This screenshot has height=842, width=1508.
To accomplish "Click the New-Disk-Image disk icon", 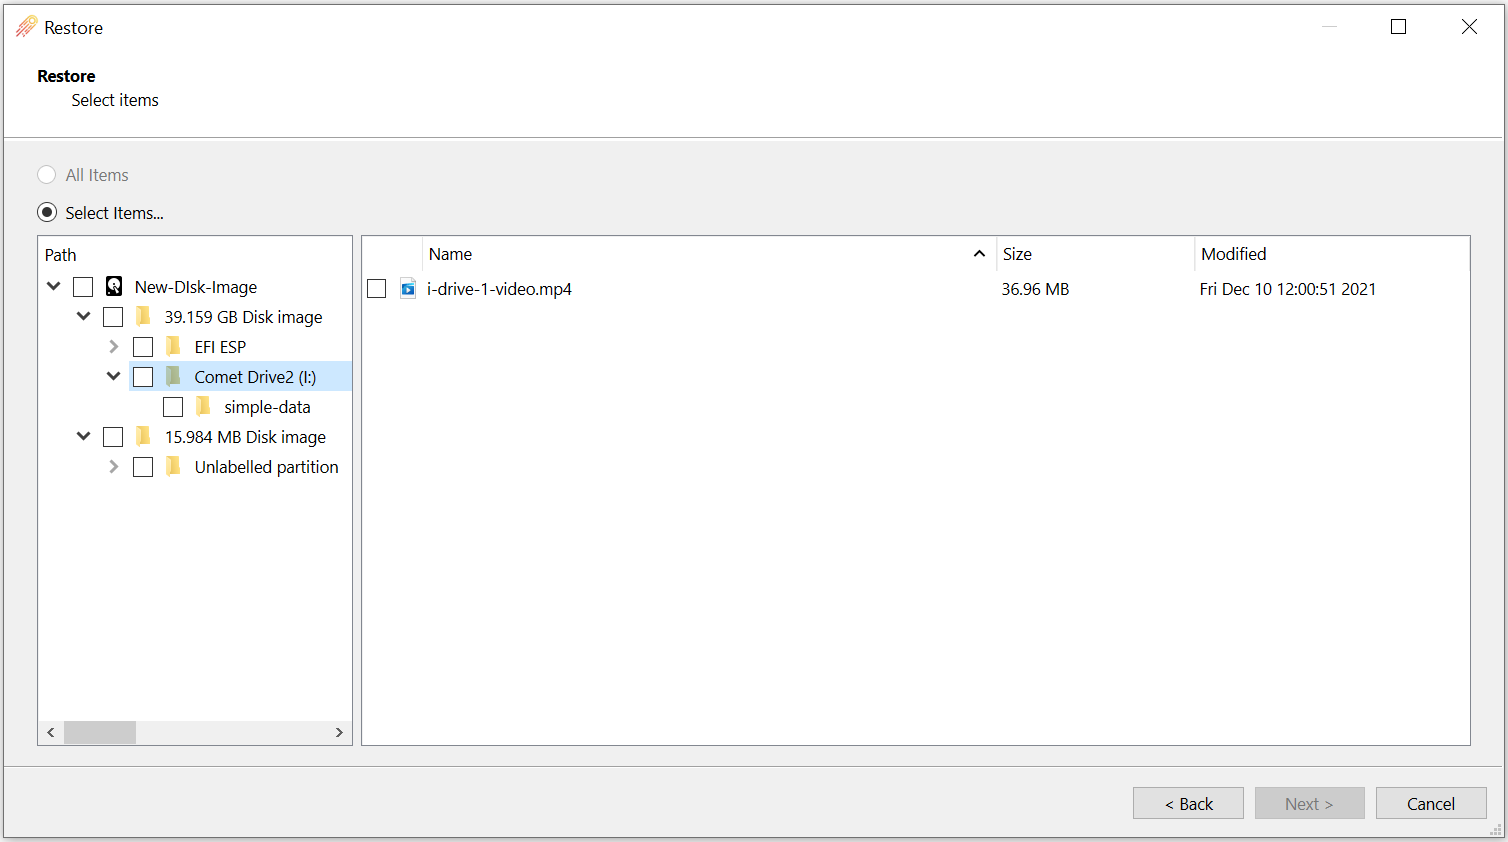I will 114,287.
